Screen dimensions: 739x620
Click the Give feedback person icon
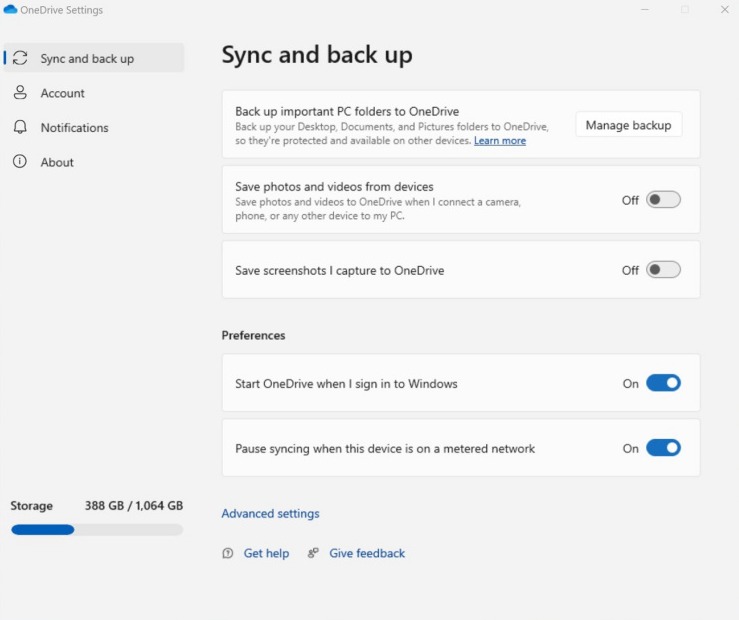313,553
